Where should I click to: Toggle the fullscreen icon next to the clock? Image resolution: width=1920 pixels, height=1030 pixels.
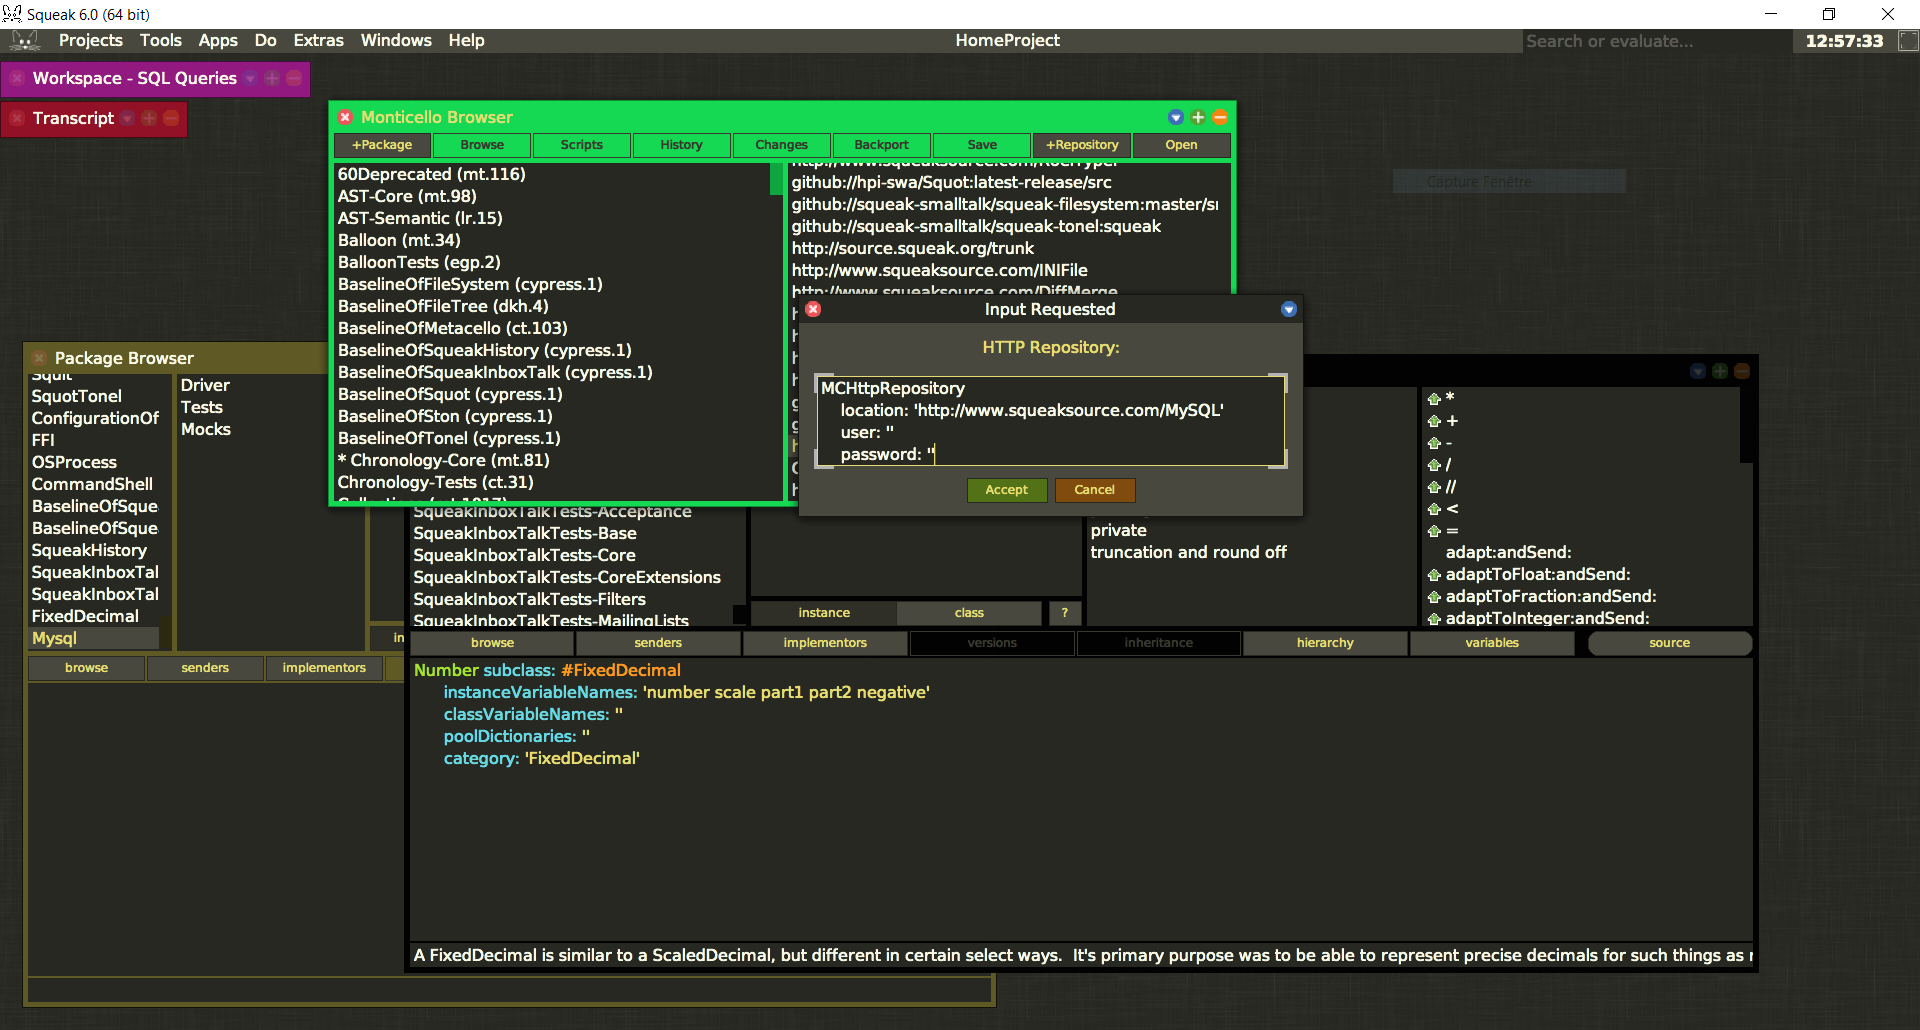(x=1908, y=41)
